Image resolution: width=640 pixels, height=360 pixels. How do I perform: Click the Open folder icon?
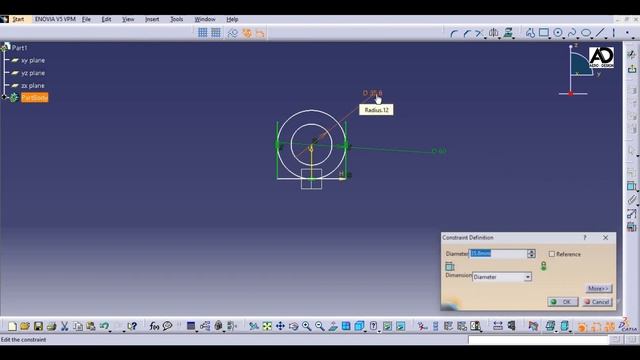click(25, 326)
